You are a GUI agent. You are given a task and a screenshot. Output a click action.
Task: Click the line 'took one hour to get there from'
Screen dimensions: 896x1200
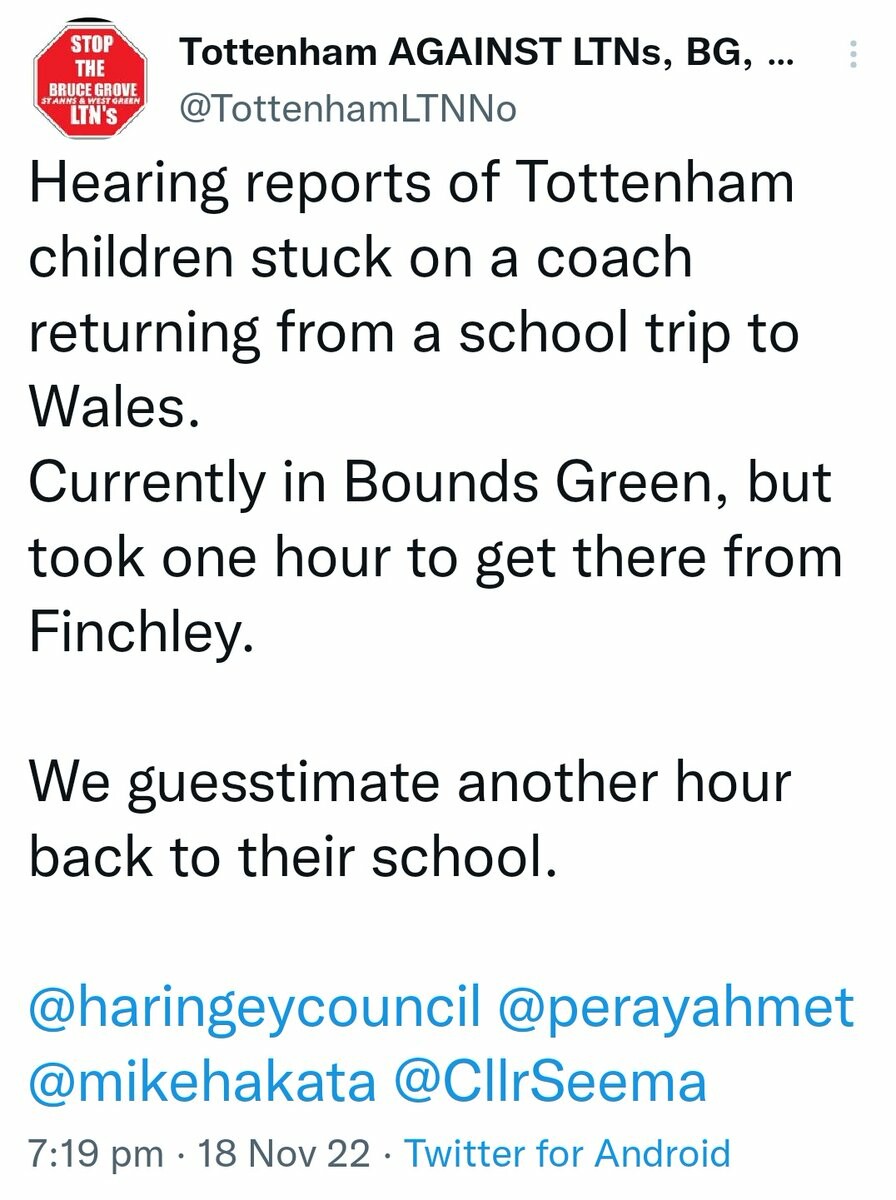click(435, 556)
